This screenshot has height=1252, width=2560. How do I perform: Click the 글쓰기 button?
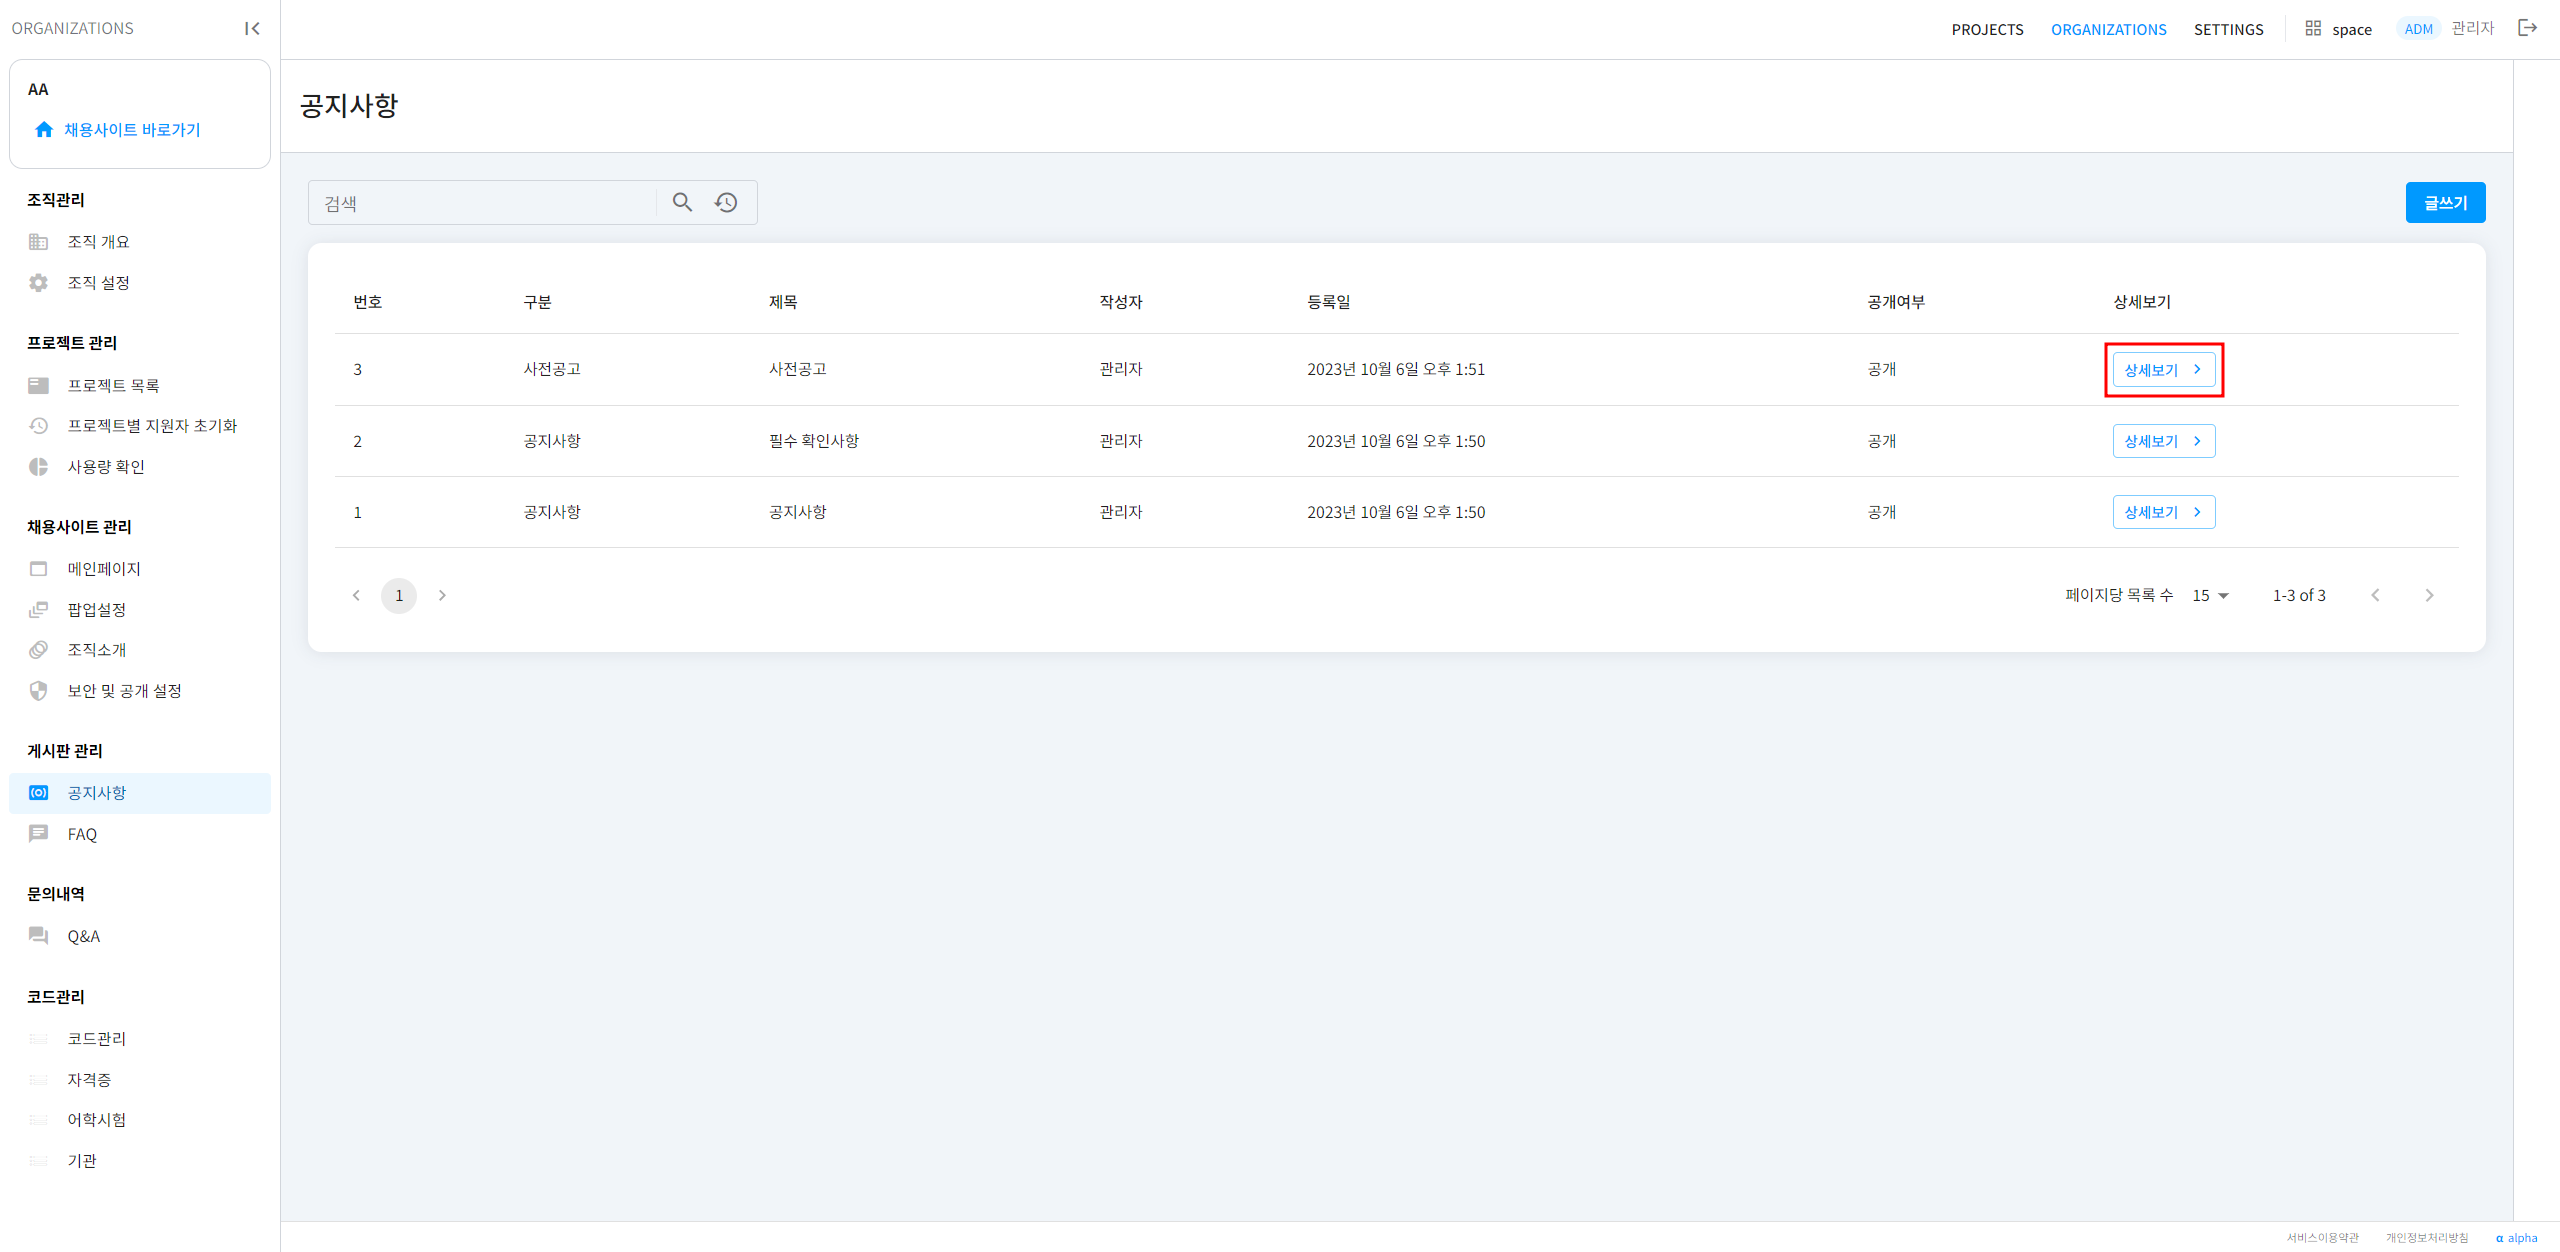pyautogui.click(x=2445, y=202)
